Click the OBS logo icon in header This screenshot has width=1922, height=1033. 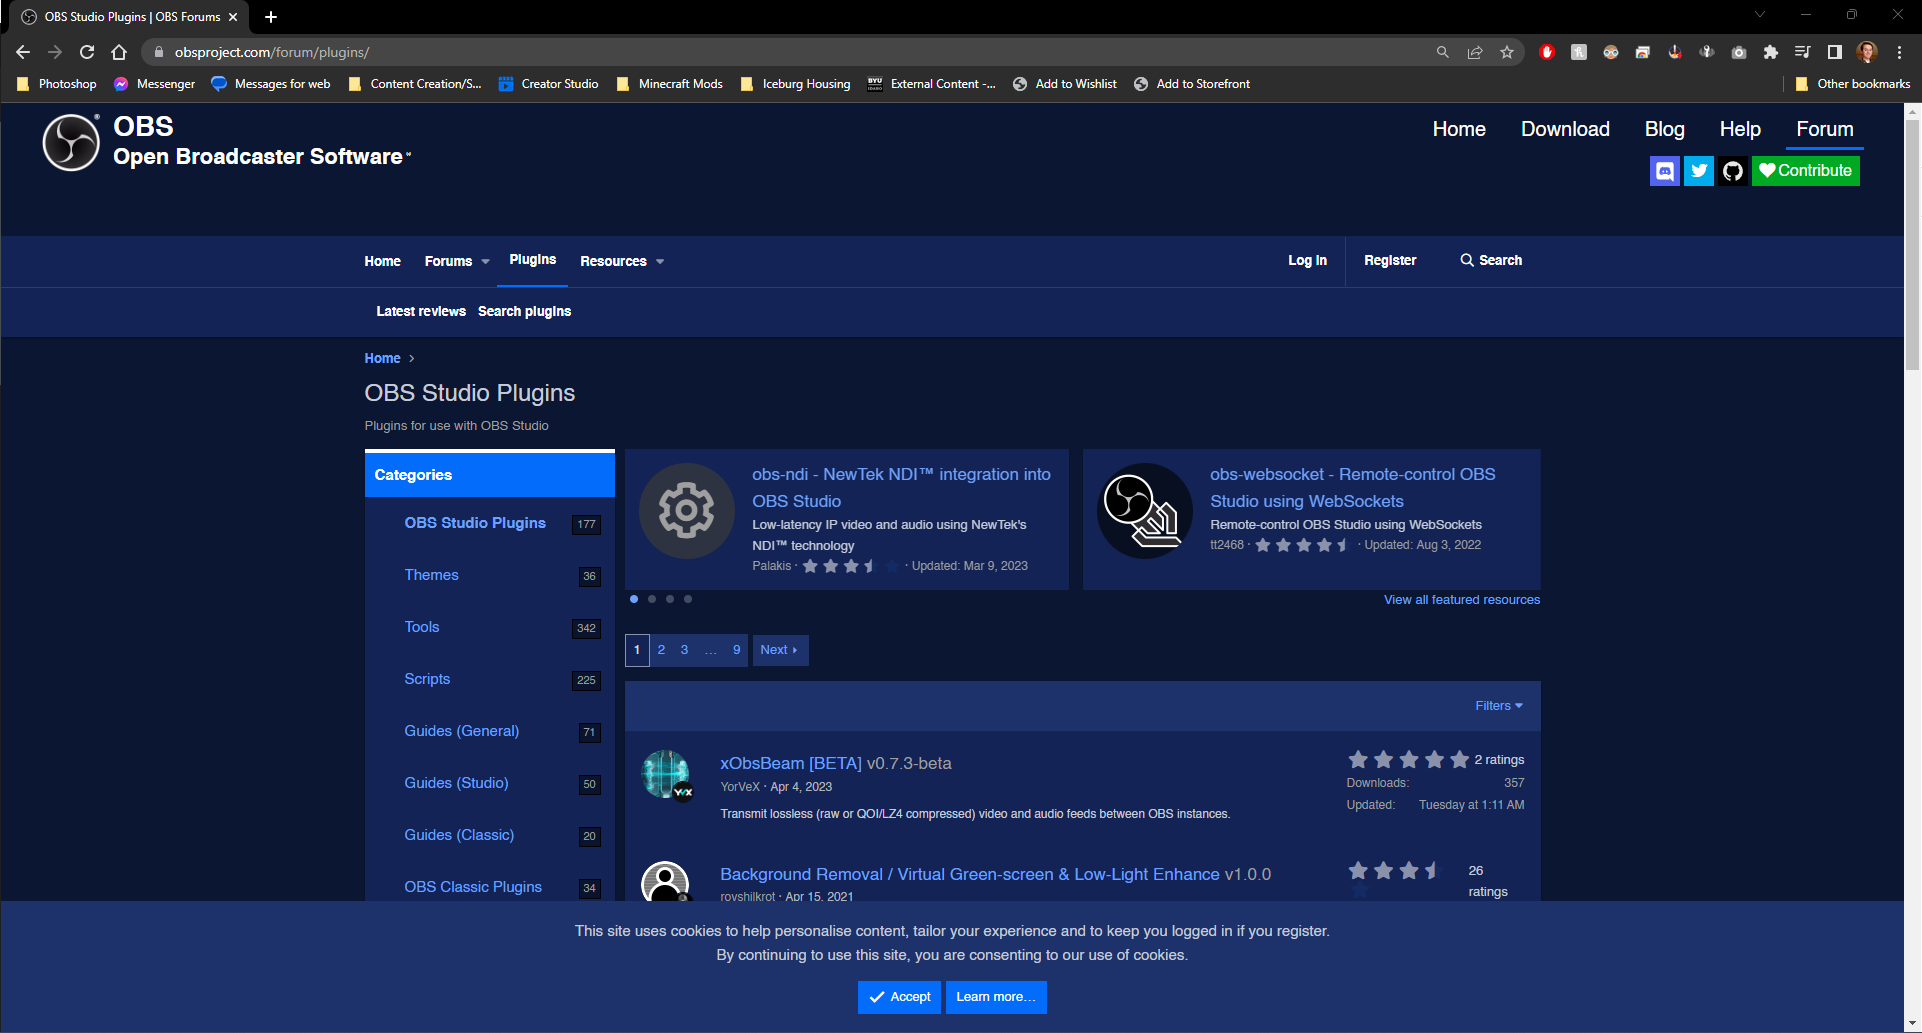coord(71,142)
